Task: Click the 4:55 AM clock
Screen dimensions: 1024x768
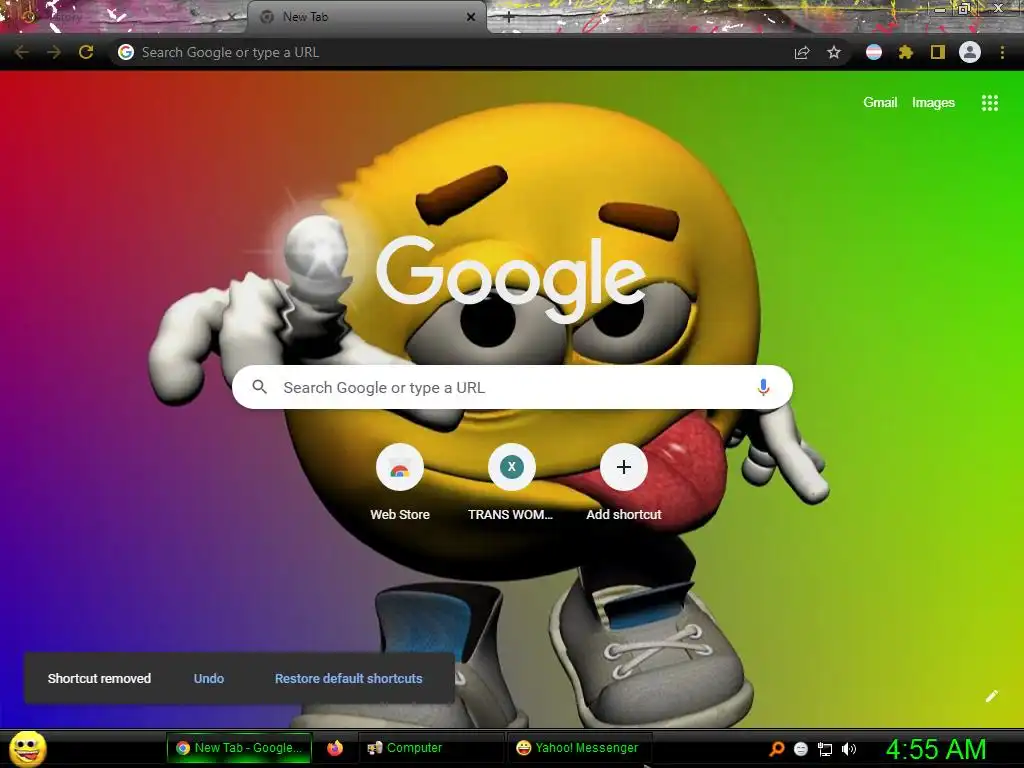Action: click(936, 749)
